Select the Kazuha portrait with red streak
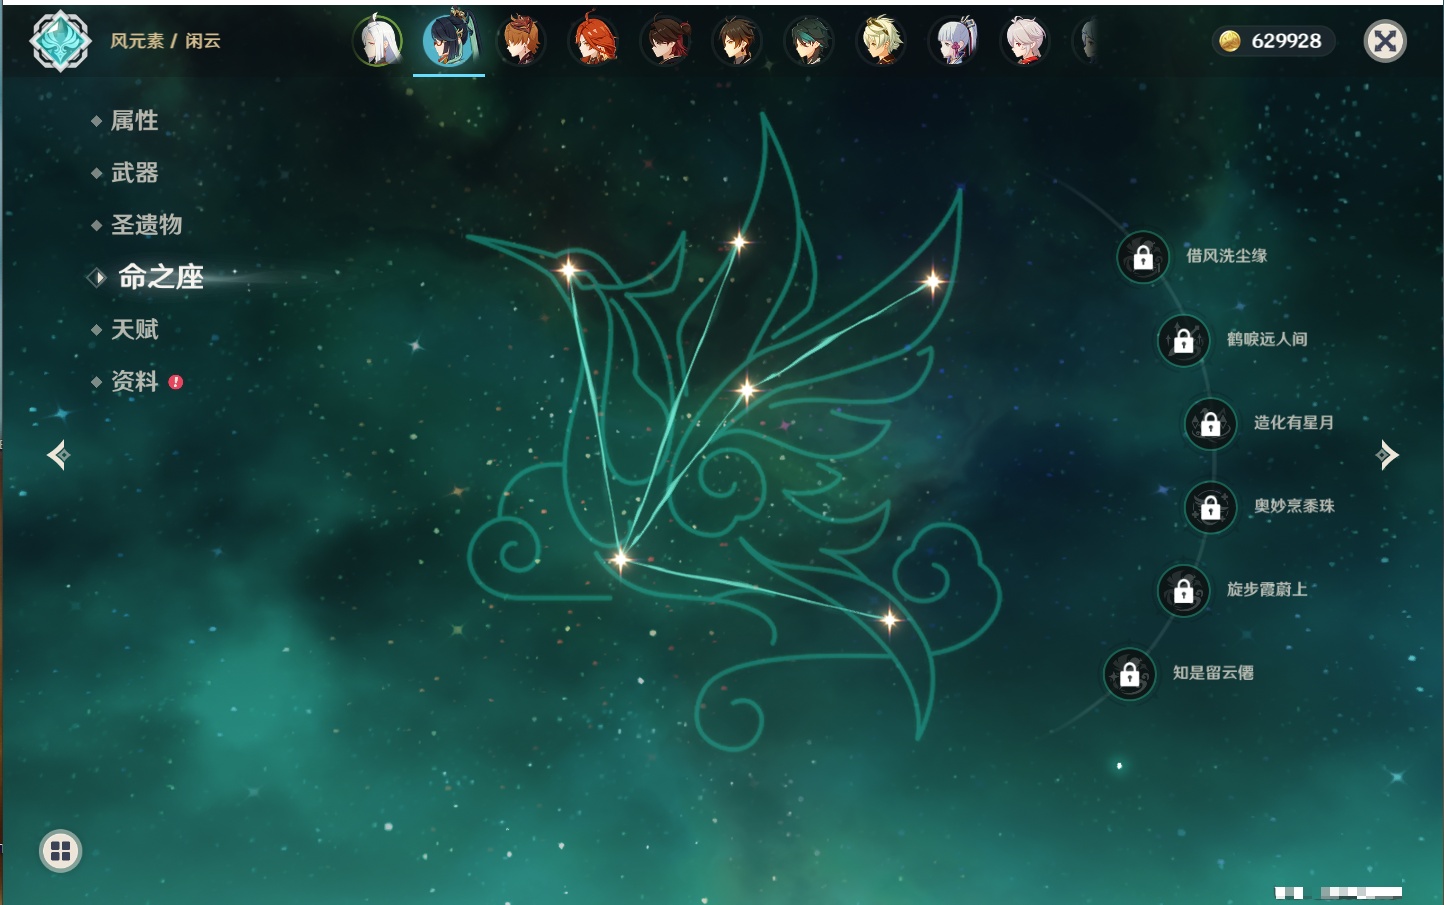1444x905 pixels. tap(1025, 41)
